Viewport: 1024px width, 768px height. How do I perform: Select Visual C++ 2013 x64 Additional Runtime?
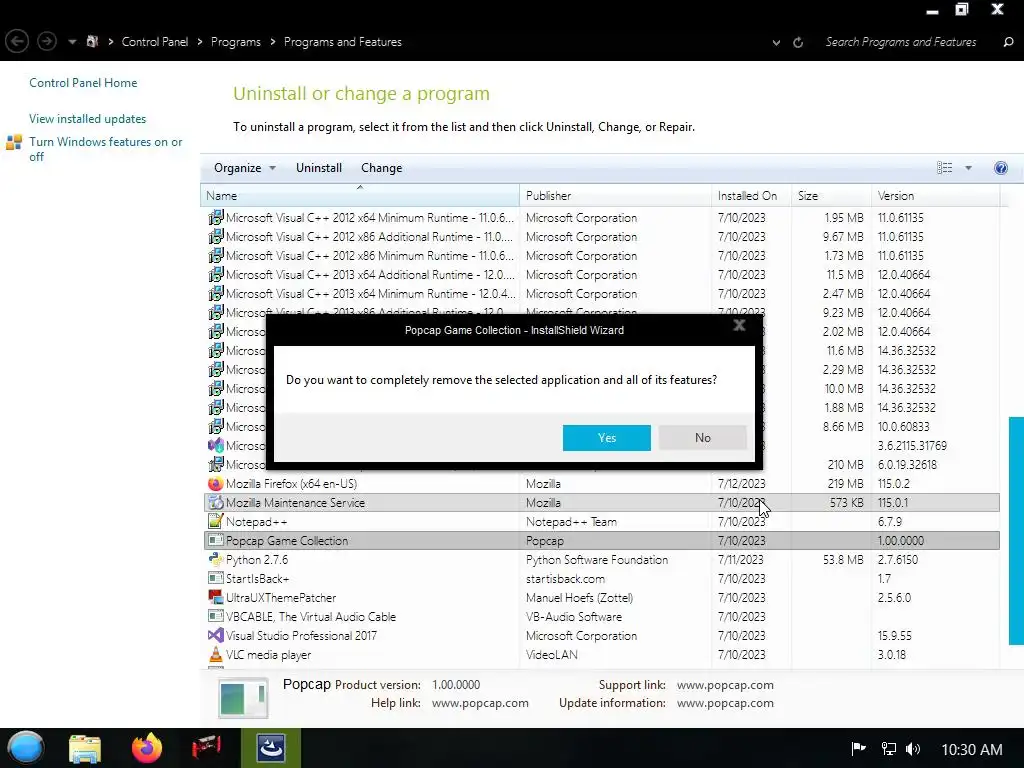click(x=600, y=275)
